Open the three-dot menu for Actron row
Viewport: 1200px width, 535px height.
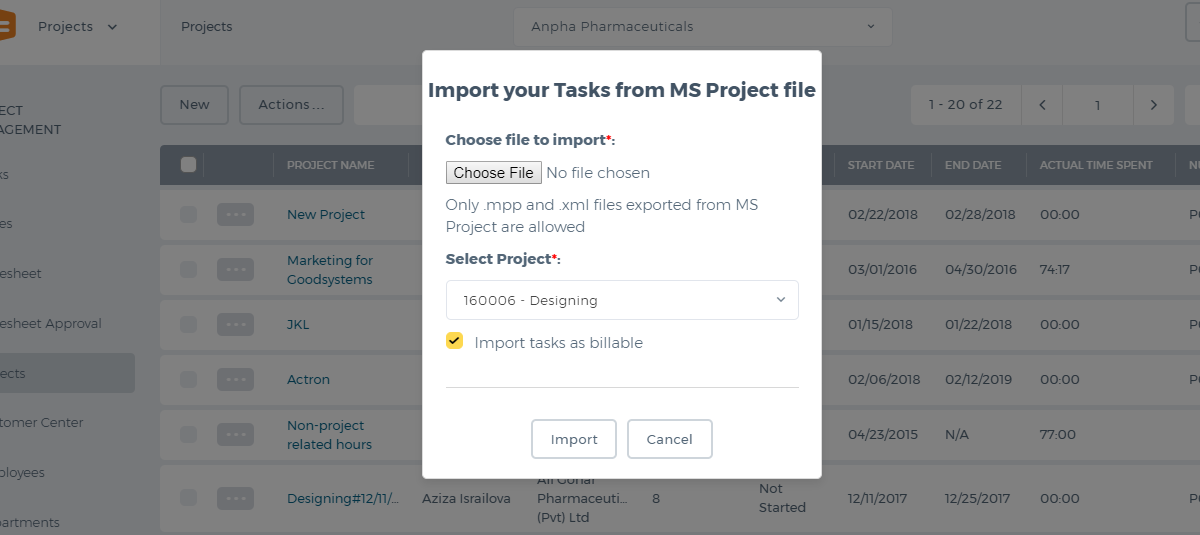[x=235, y=379]
